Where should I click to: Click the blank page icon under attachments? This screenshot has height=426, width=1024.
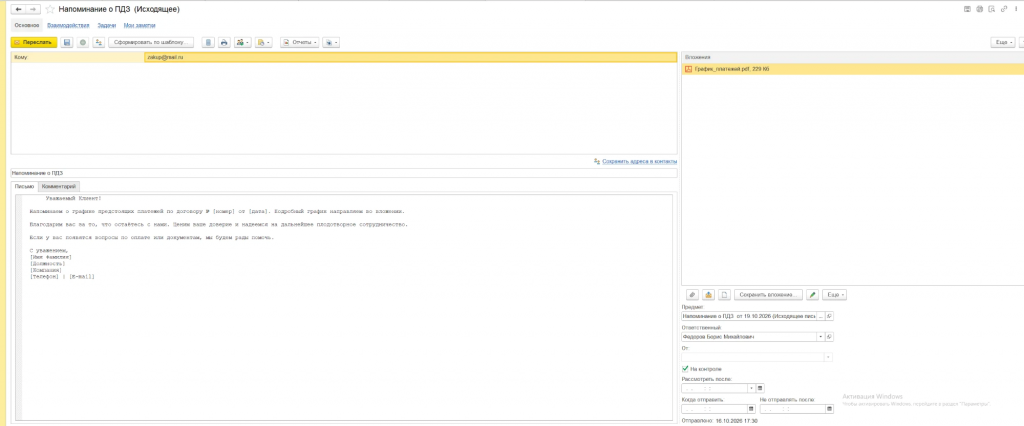[x=724, y=295]
